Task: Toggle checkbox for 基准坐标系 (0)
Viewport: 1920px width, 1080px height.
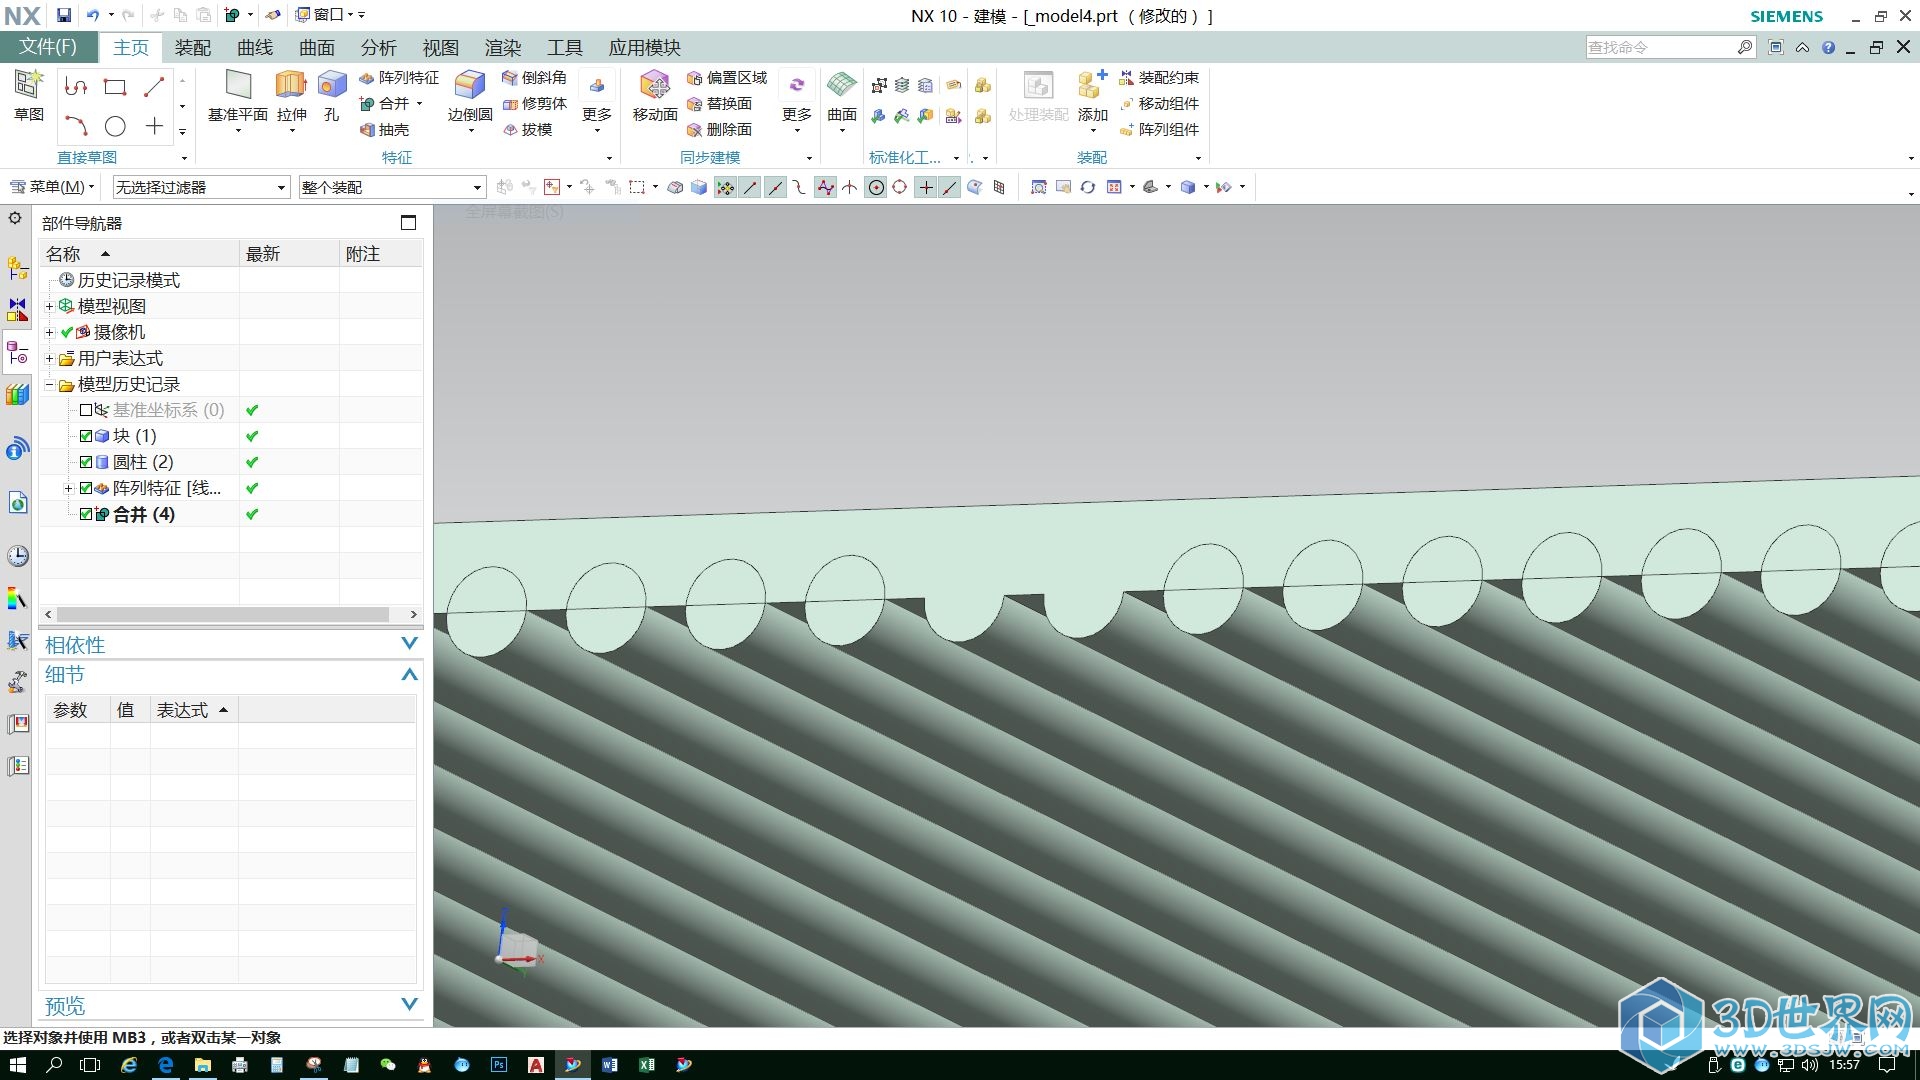Action: [x=86, y=410]
